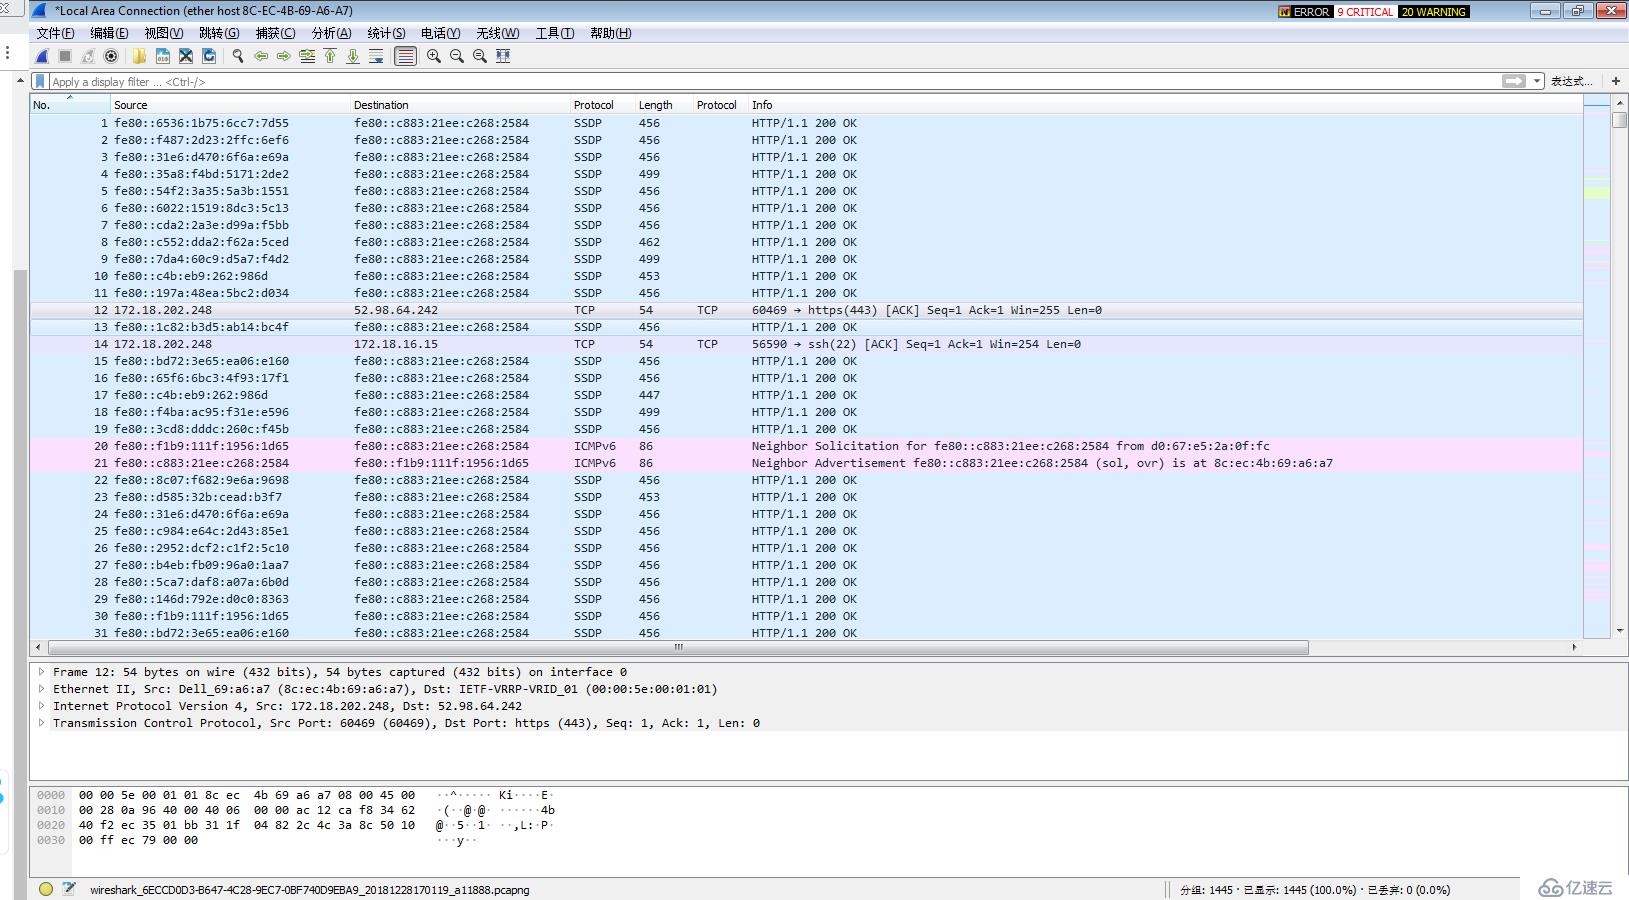Click the 20 WARNING badge
1629x900 pixels.
1433,12
